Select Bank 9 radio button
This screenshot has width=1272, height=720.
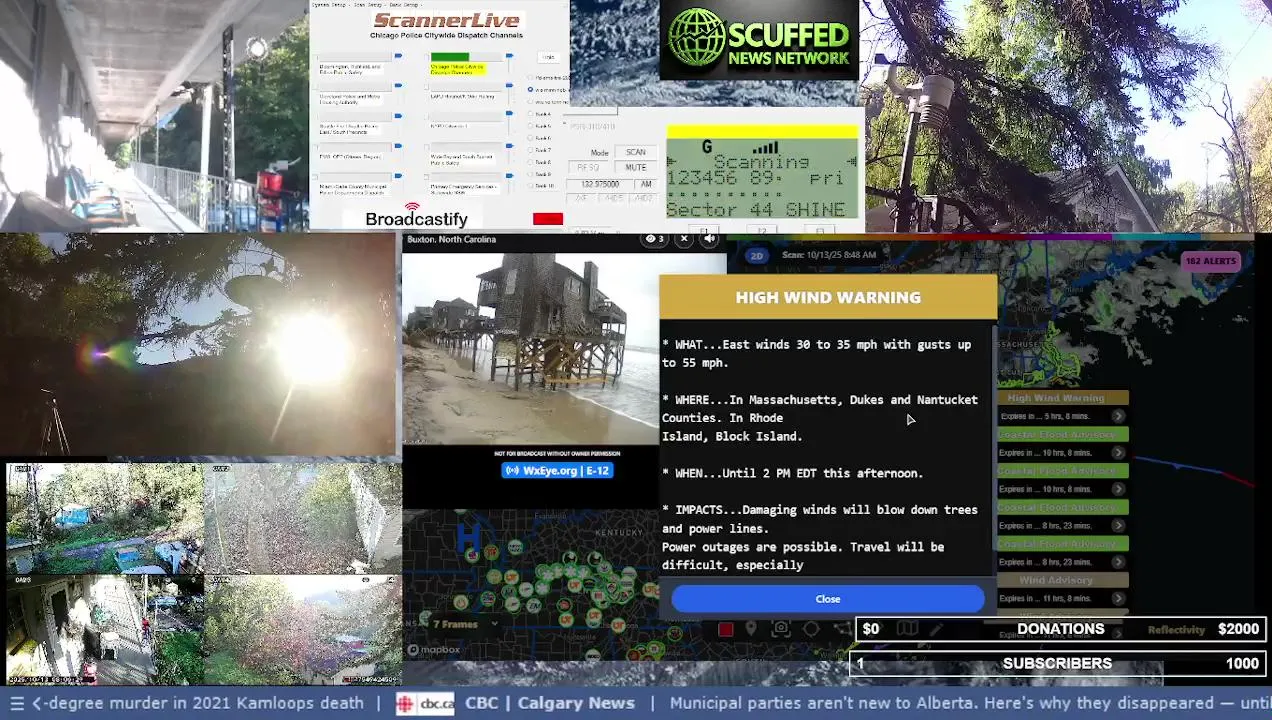530,174
